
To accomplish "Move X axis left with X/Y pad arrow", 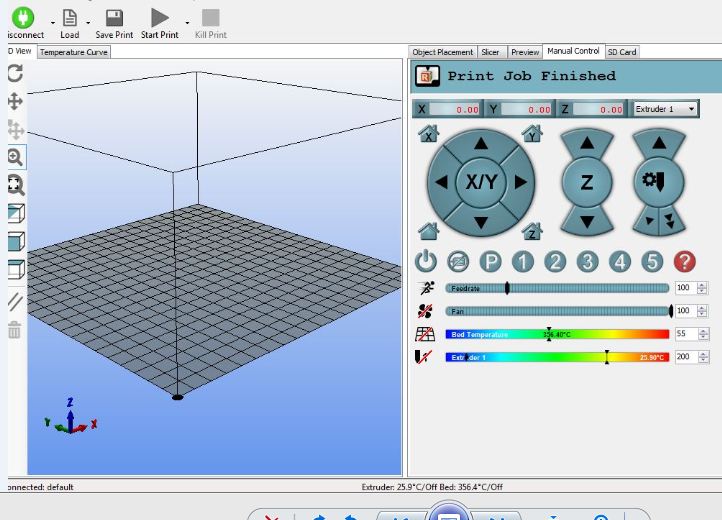I will [441, 182].
